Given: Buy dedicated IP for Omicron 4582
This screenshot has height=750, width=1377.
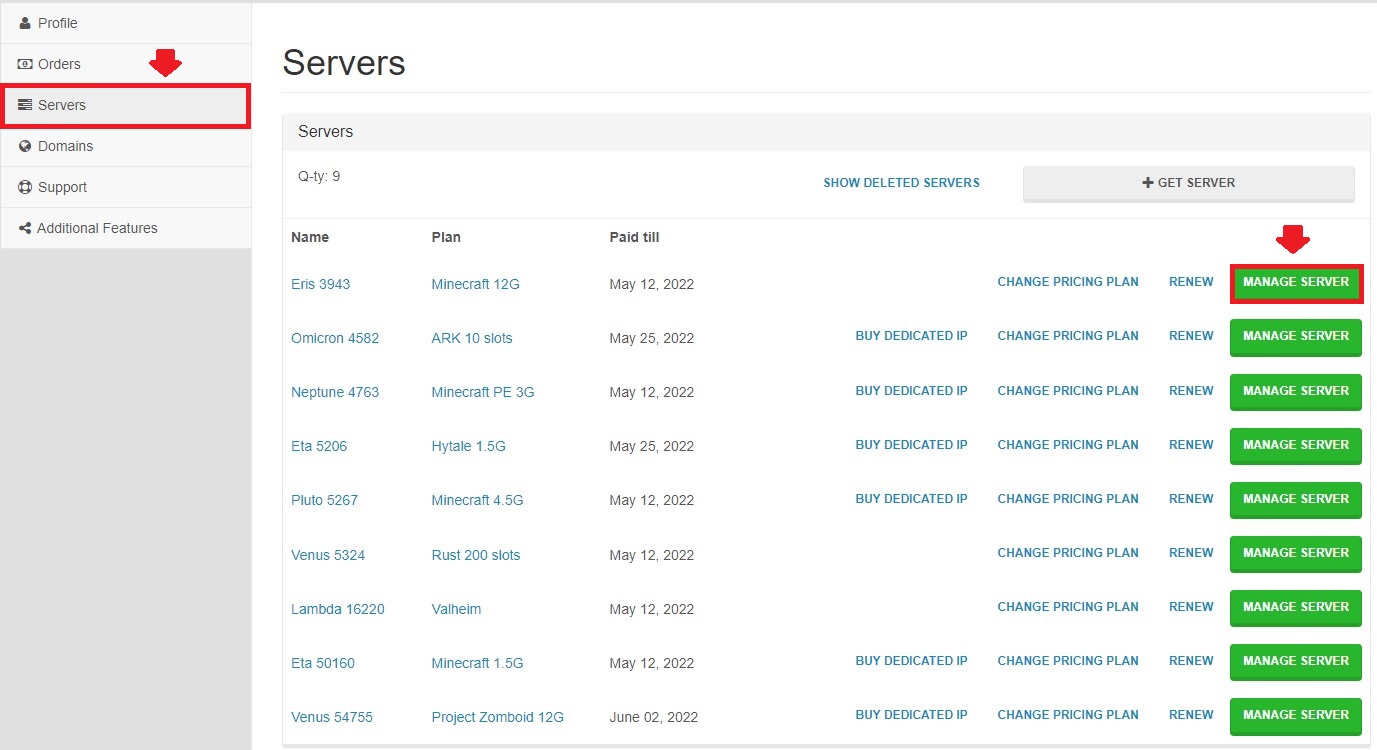Looking at the screenshot, I should pyautogui.click(x=911, y=335).
